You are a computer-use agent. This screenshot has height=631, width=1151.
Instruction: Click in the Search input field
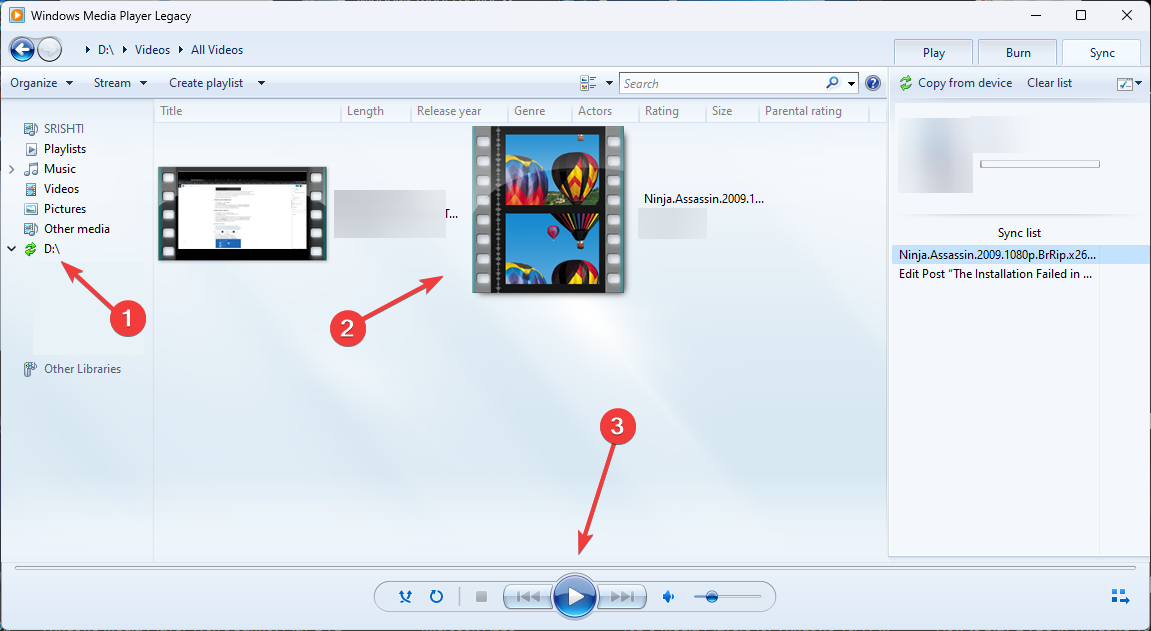[722, 83]
